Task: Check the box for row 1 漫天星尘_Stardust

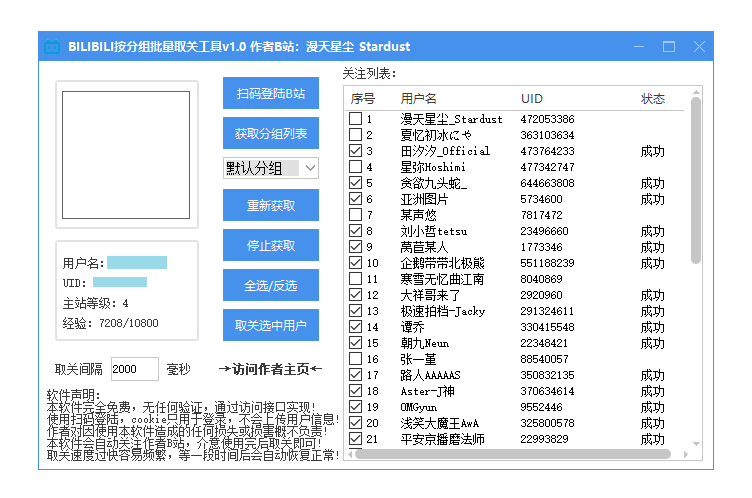Action: [355, 119]
